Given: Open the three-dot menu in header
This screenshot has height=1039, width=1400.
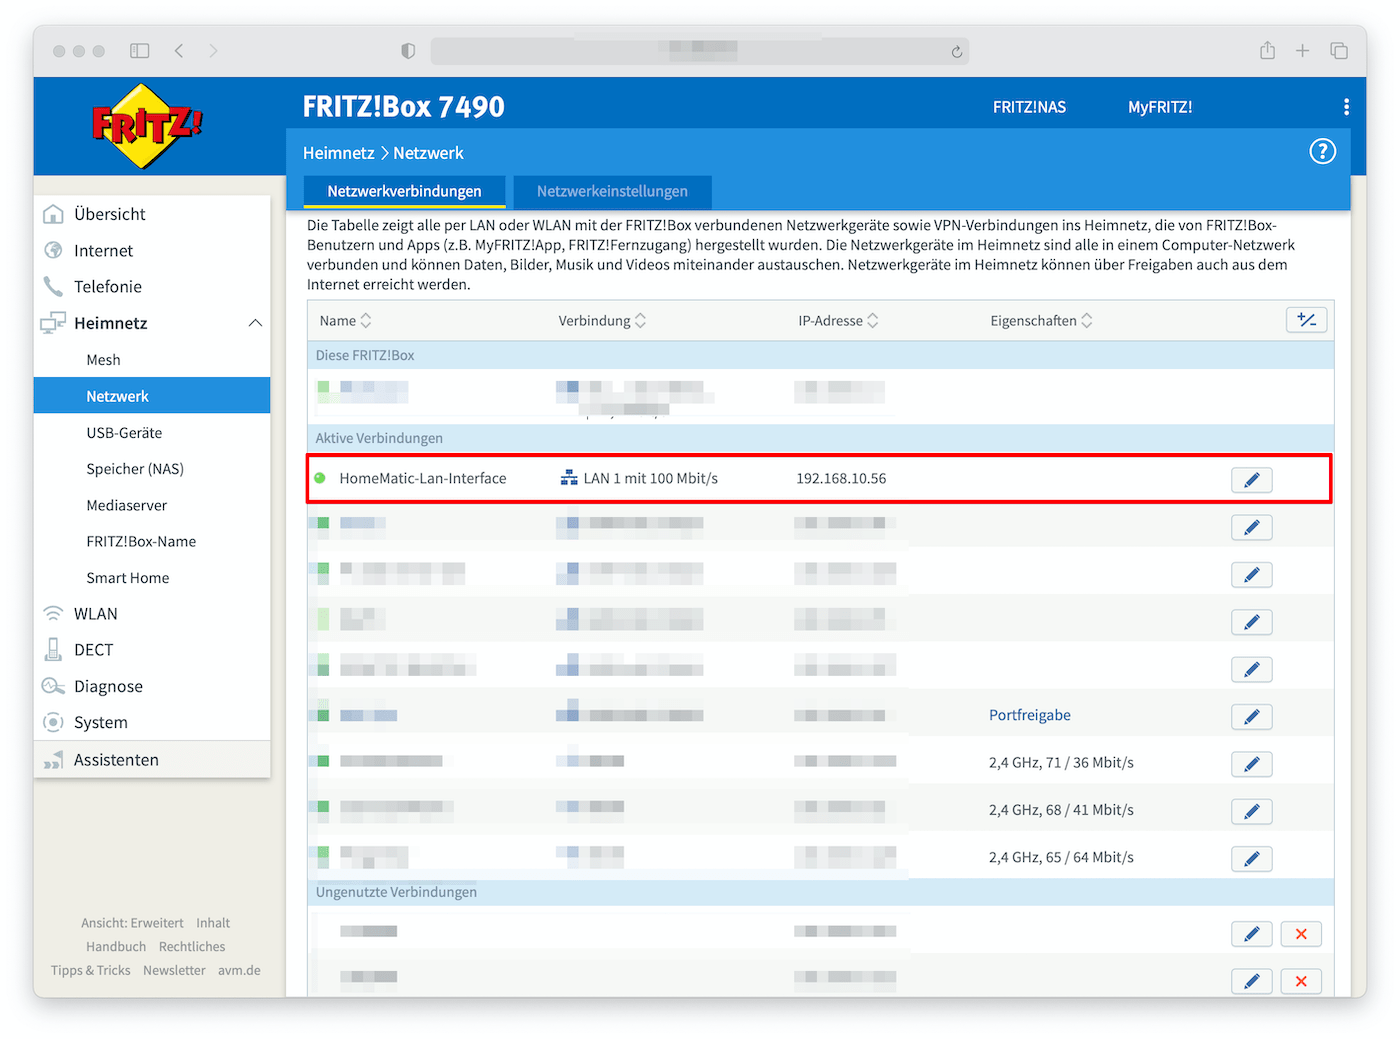Looking at the screenshot, I should (x=1346, y=107).
